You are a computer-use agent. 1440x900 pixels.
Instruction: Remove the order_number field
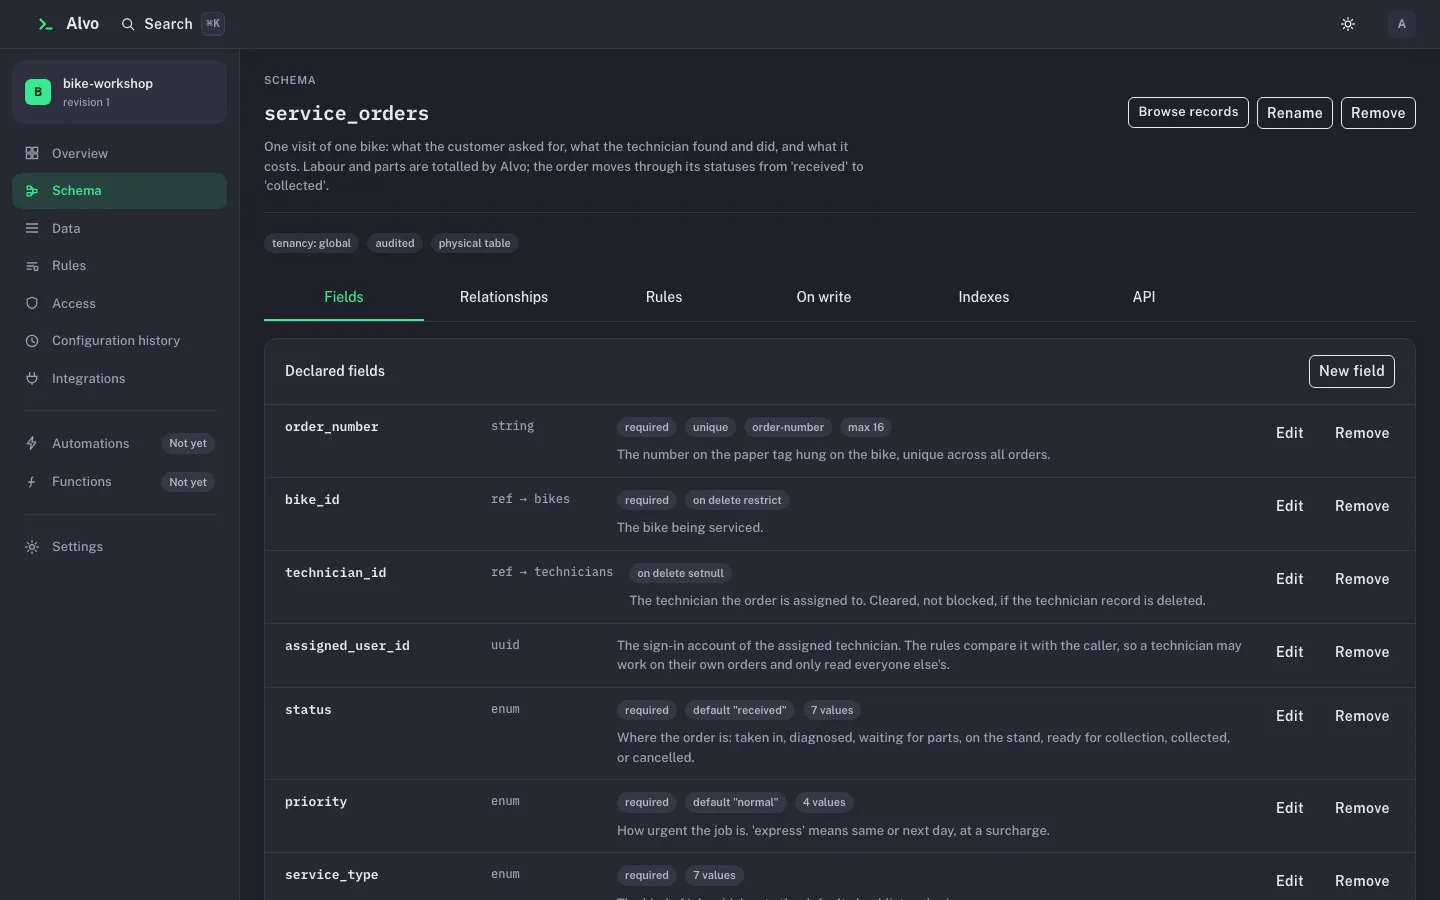pos(1362,433)
